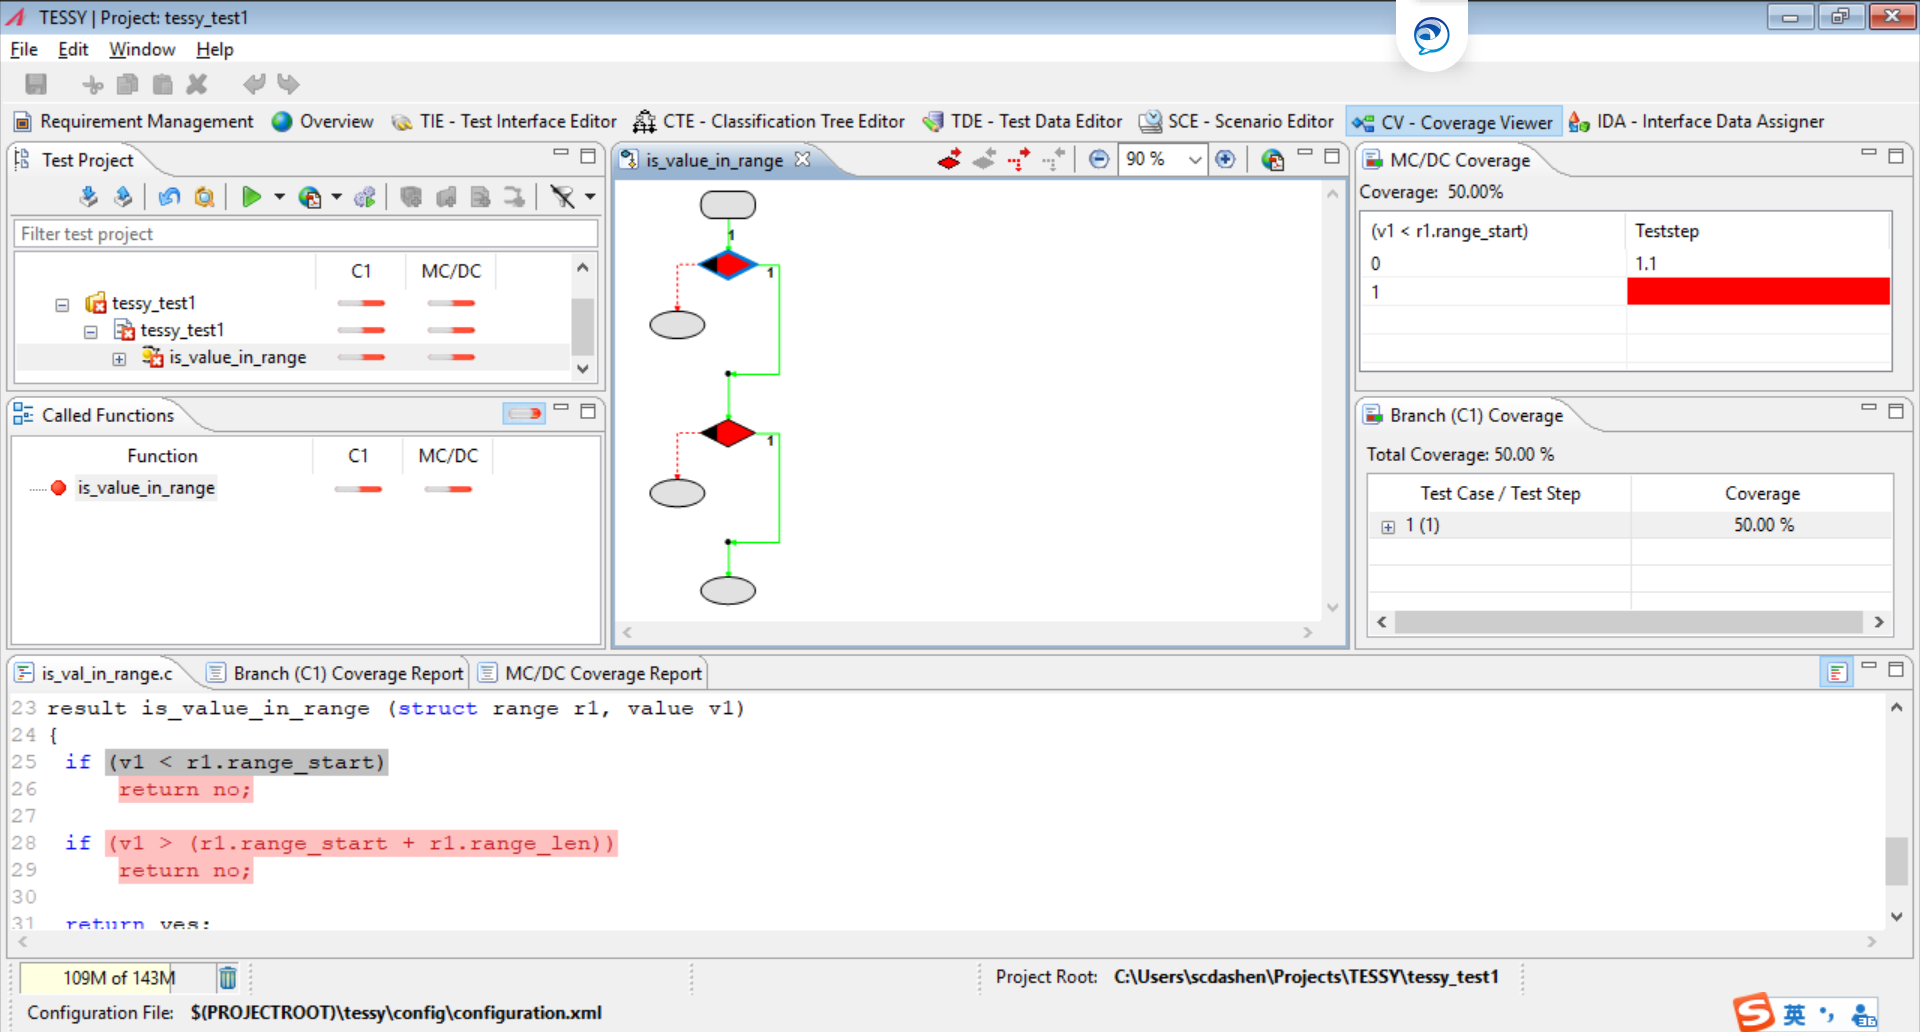This screenshot has width=1920, height=1032.
Task: Click the blue restore arrow in Test Project toolbar
Action: point(169,197)
